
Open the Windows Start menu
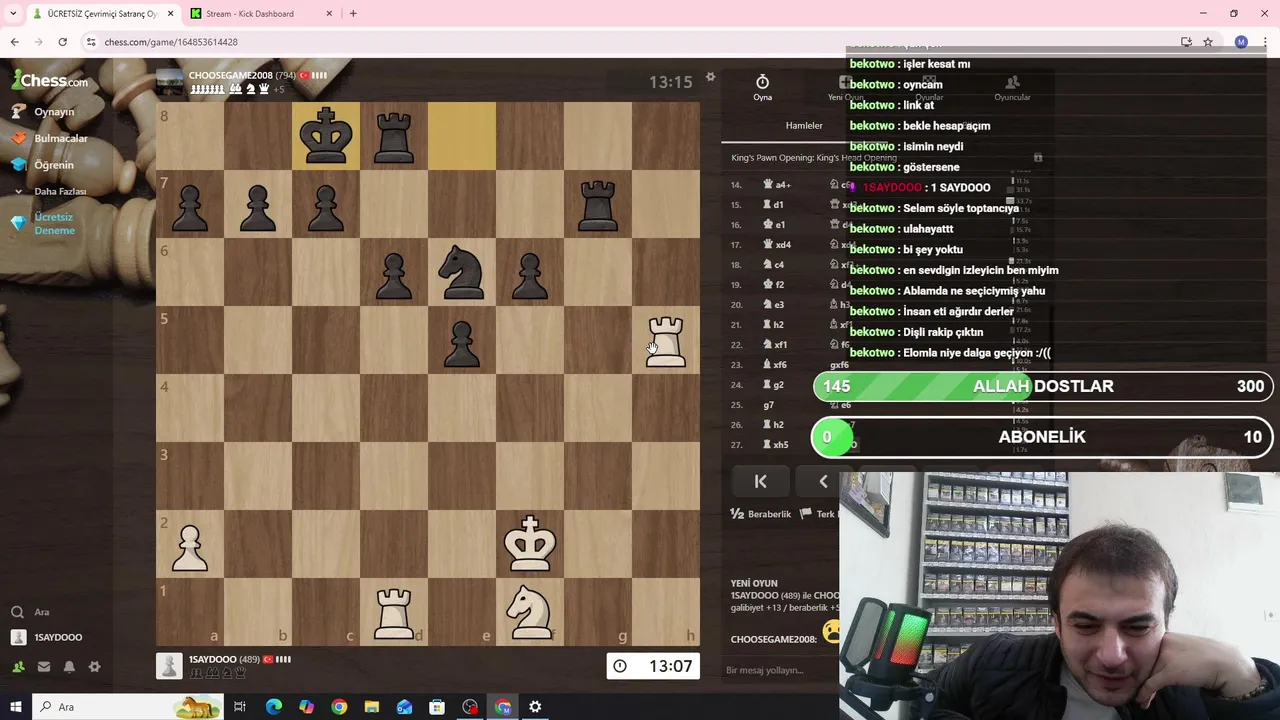point(15,707)
